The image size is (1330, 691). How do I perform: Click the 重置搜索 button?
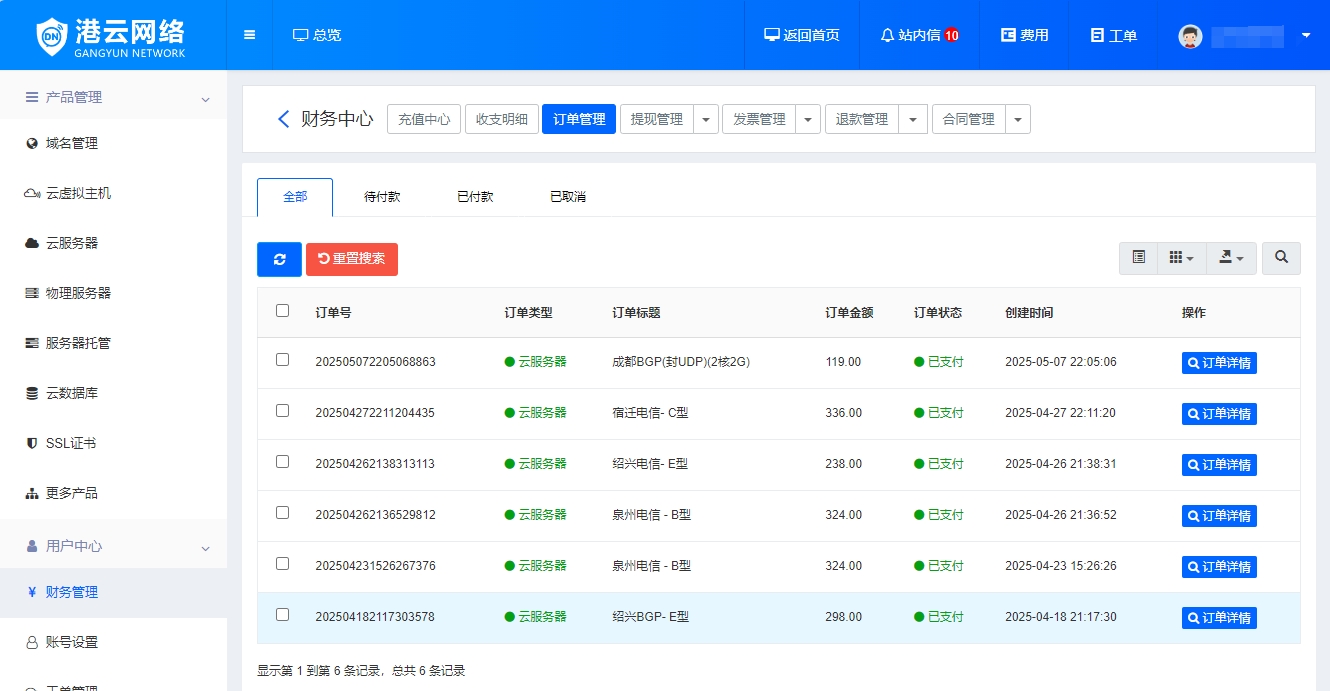pos(352,258)
